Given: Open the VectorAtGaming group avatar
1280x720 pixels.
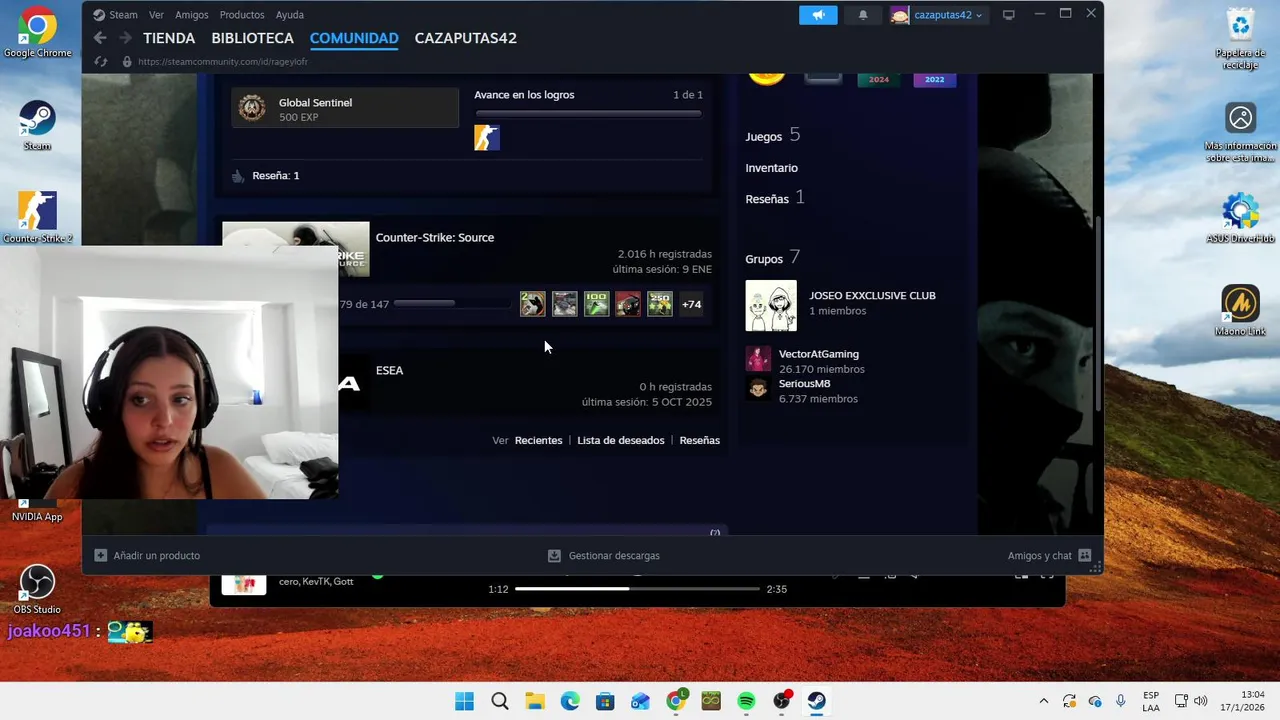Looking at the screenshot, I should (x=758, y=360).
